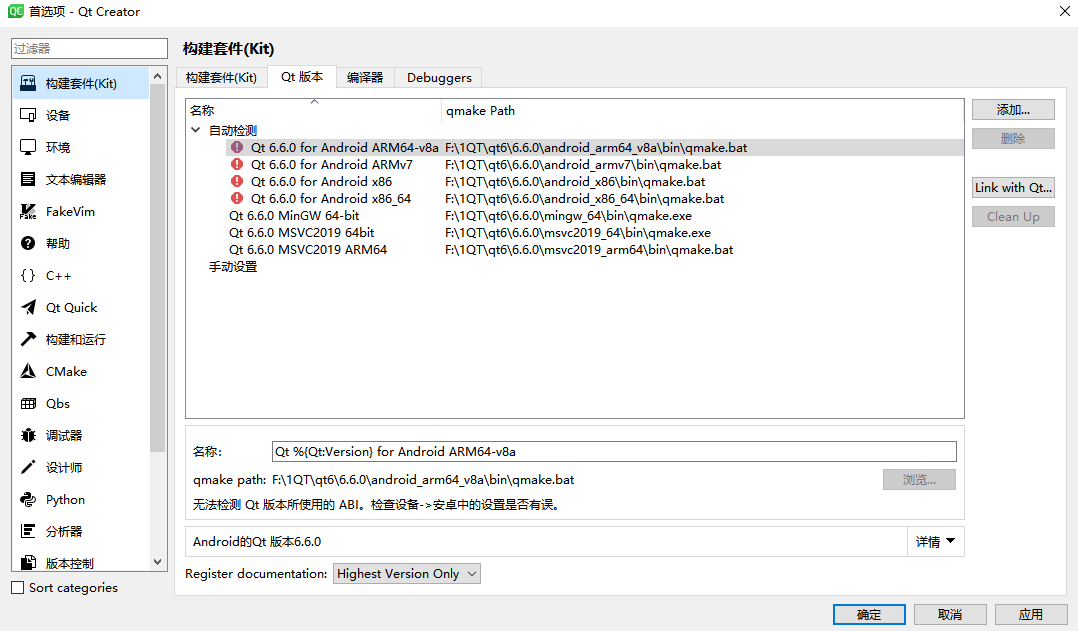Click the 设计师 designer pencil icon
This screenshot has width=1078, height=631.
pyautogui.click(x=28, y=467)
